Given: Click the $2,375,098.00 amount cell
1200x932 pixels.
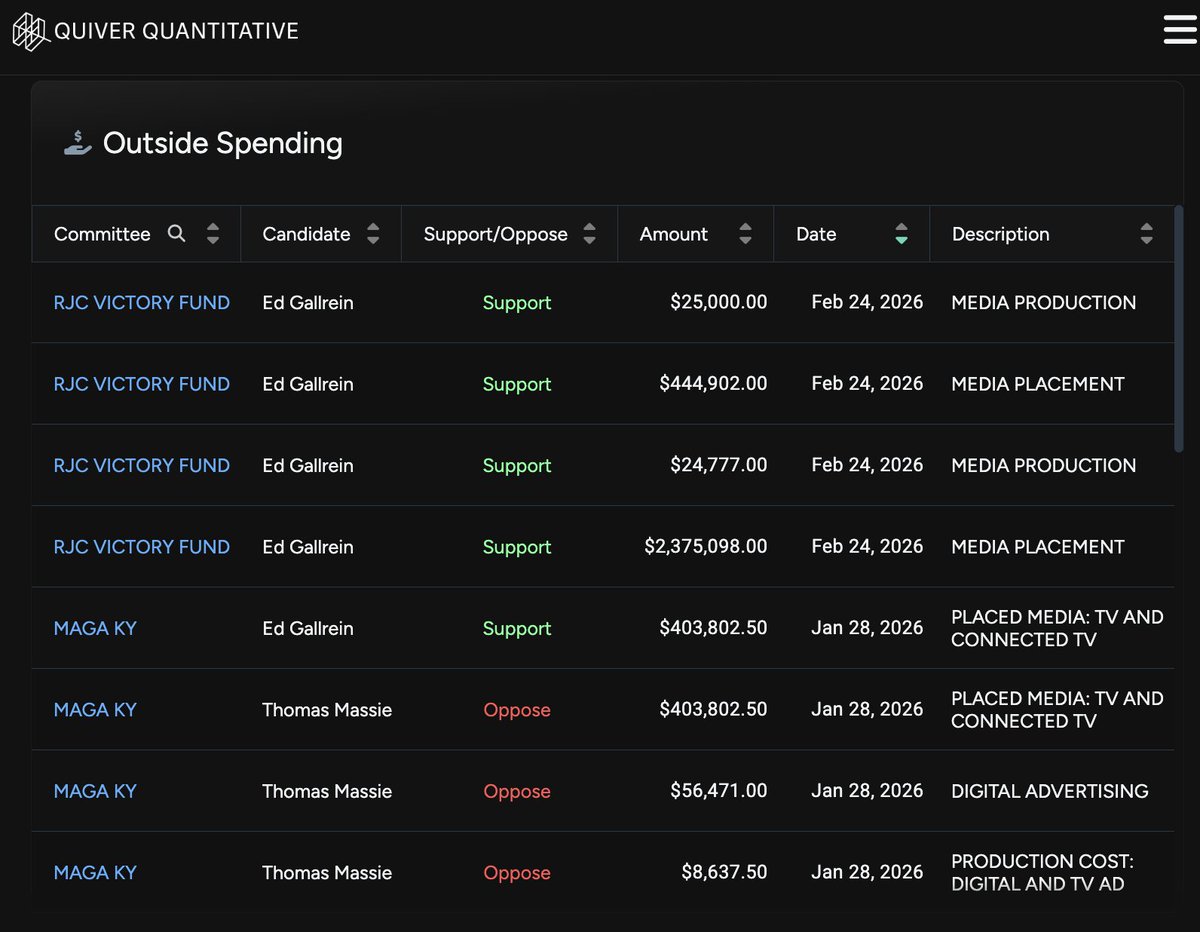Looking at the screenshot, I should (706, 547).
